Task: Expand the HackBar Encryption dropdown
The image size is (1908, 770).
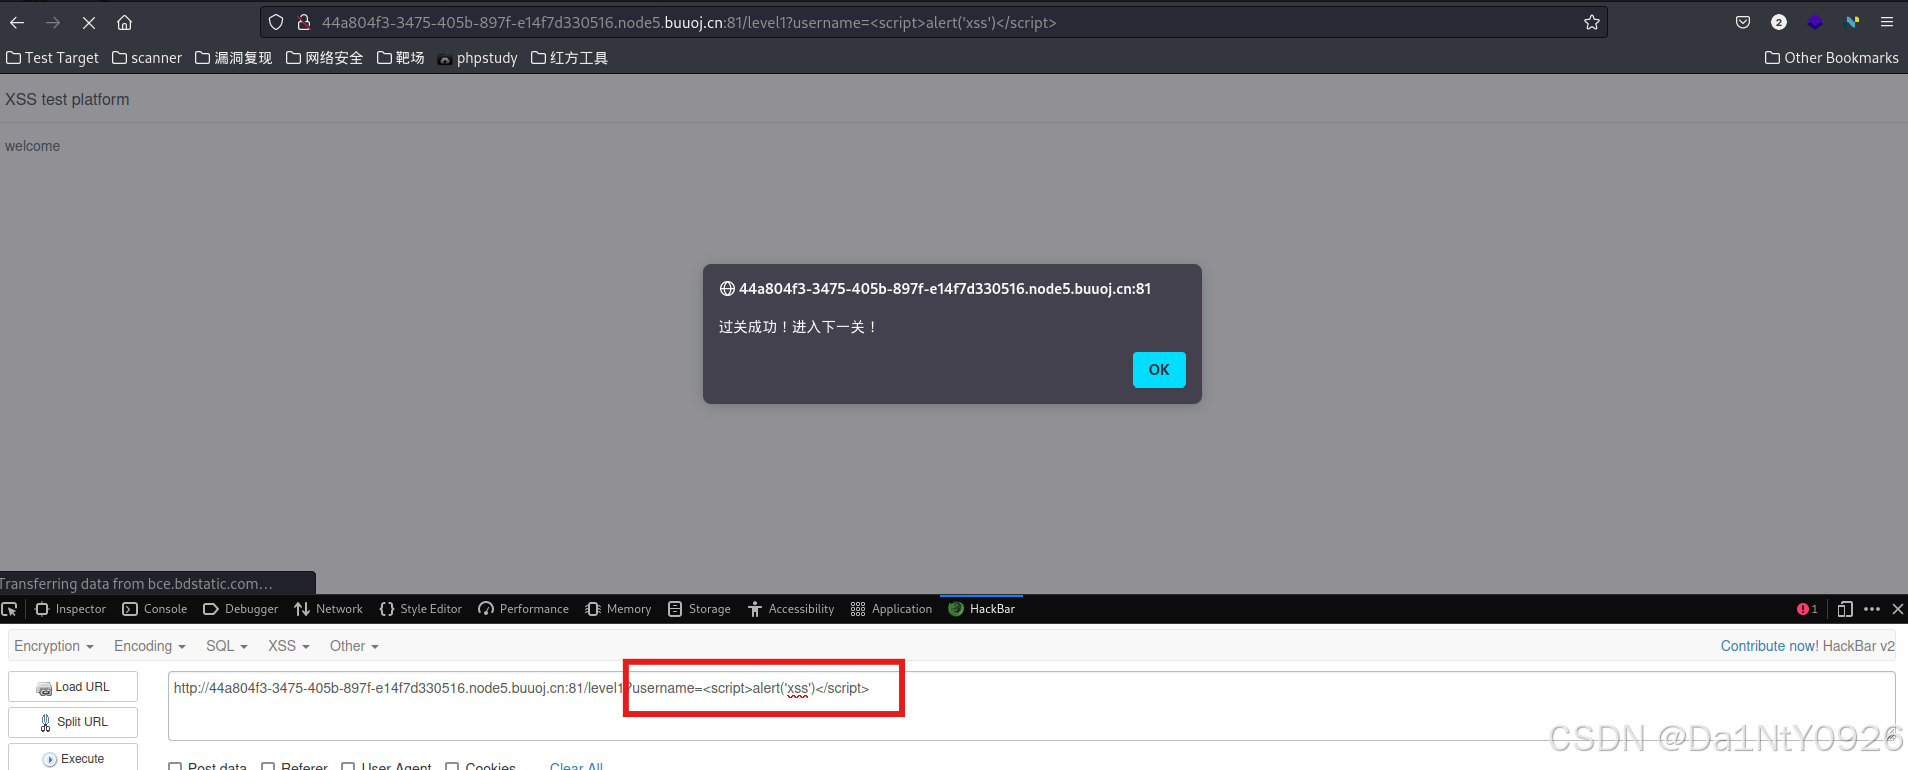Action: pos(54,646)
